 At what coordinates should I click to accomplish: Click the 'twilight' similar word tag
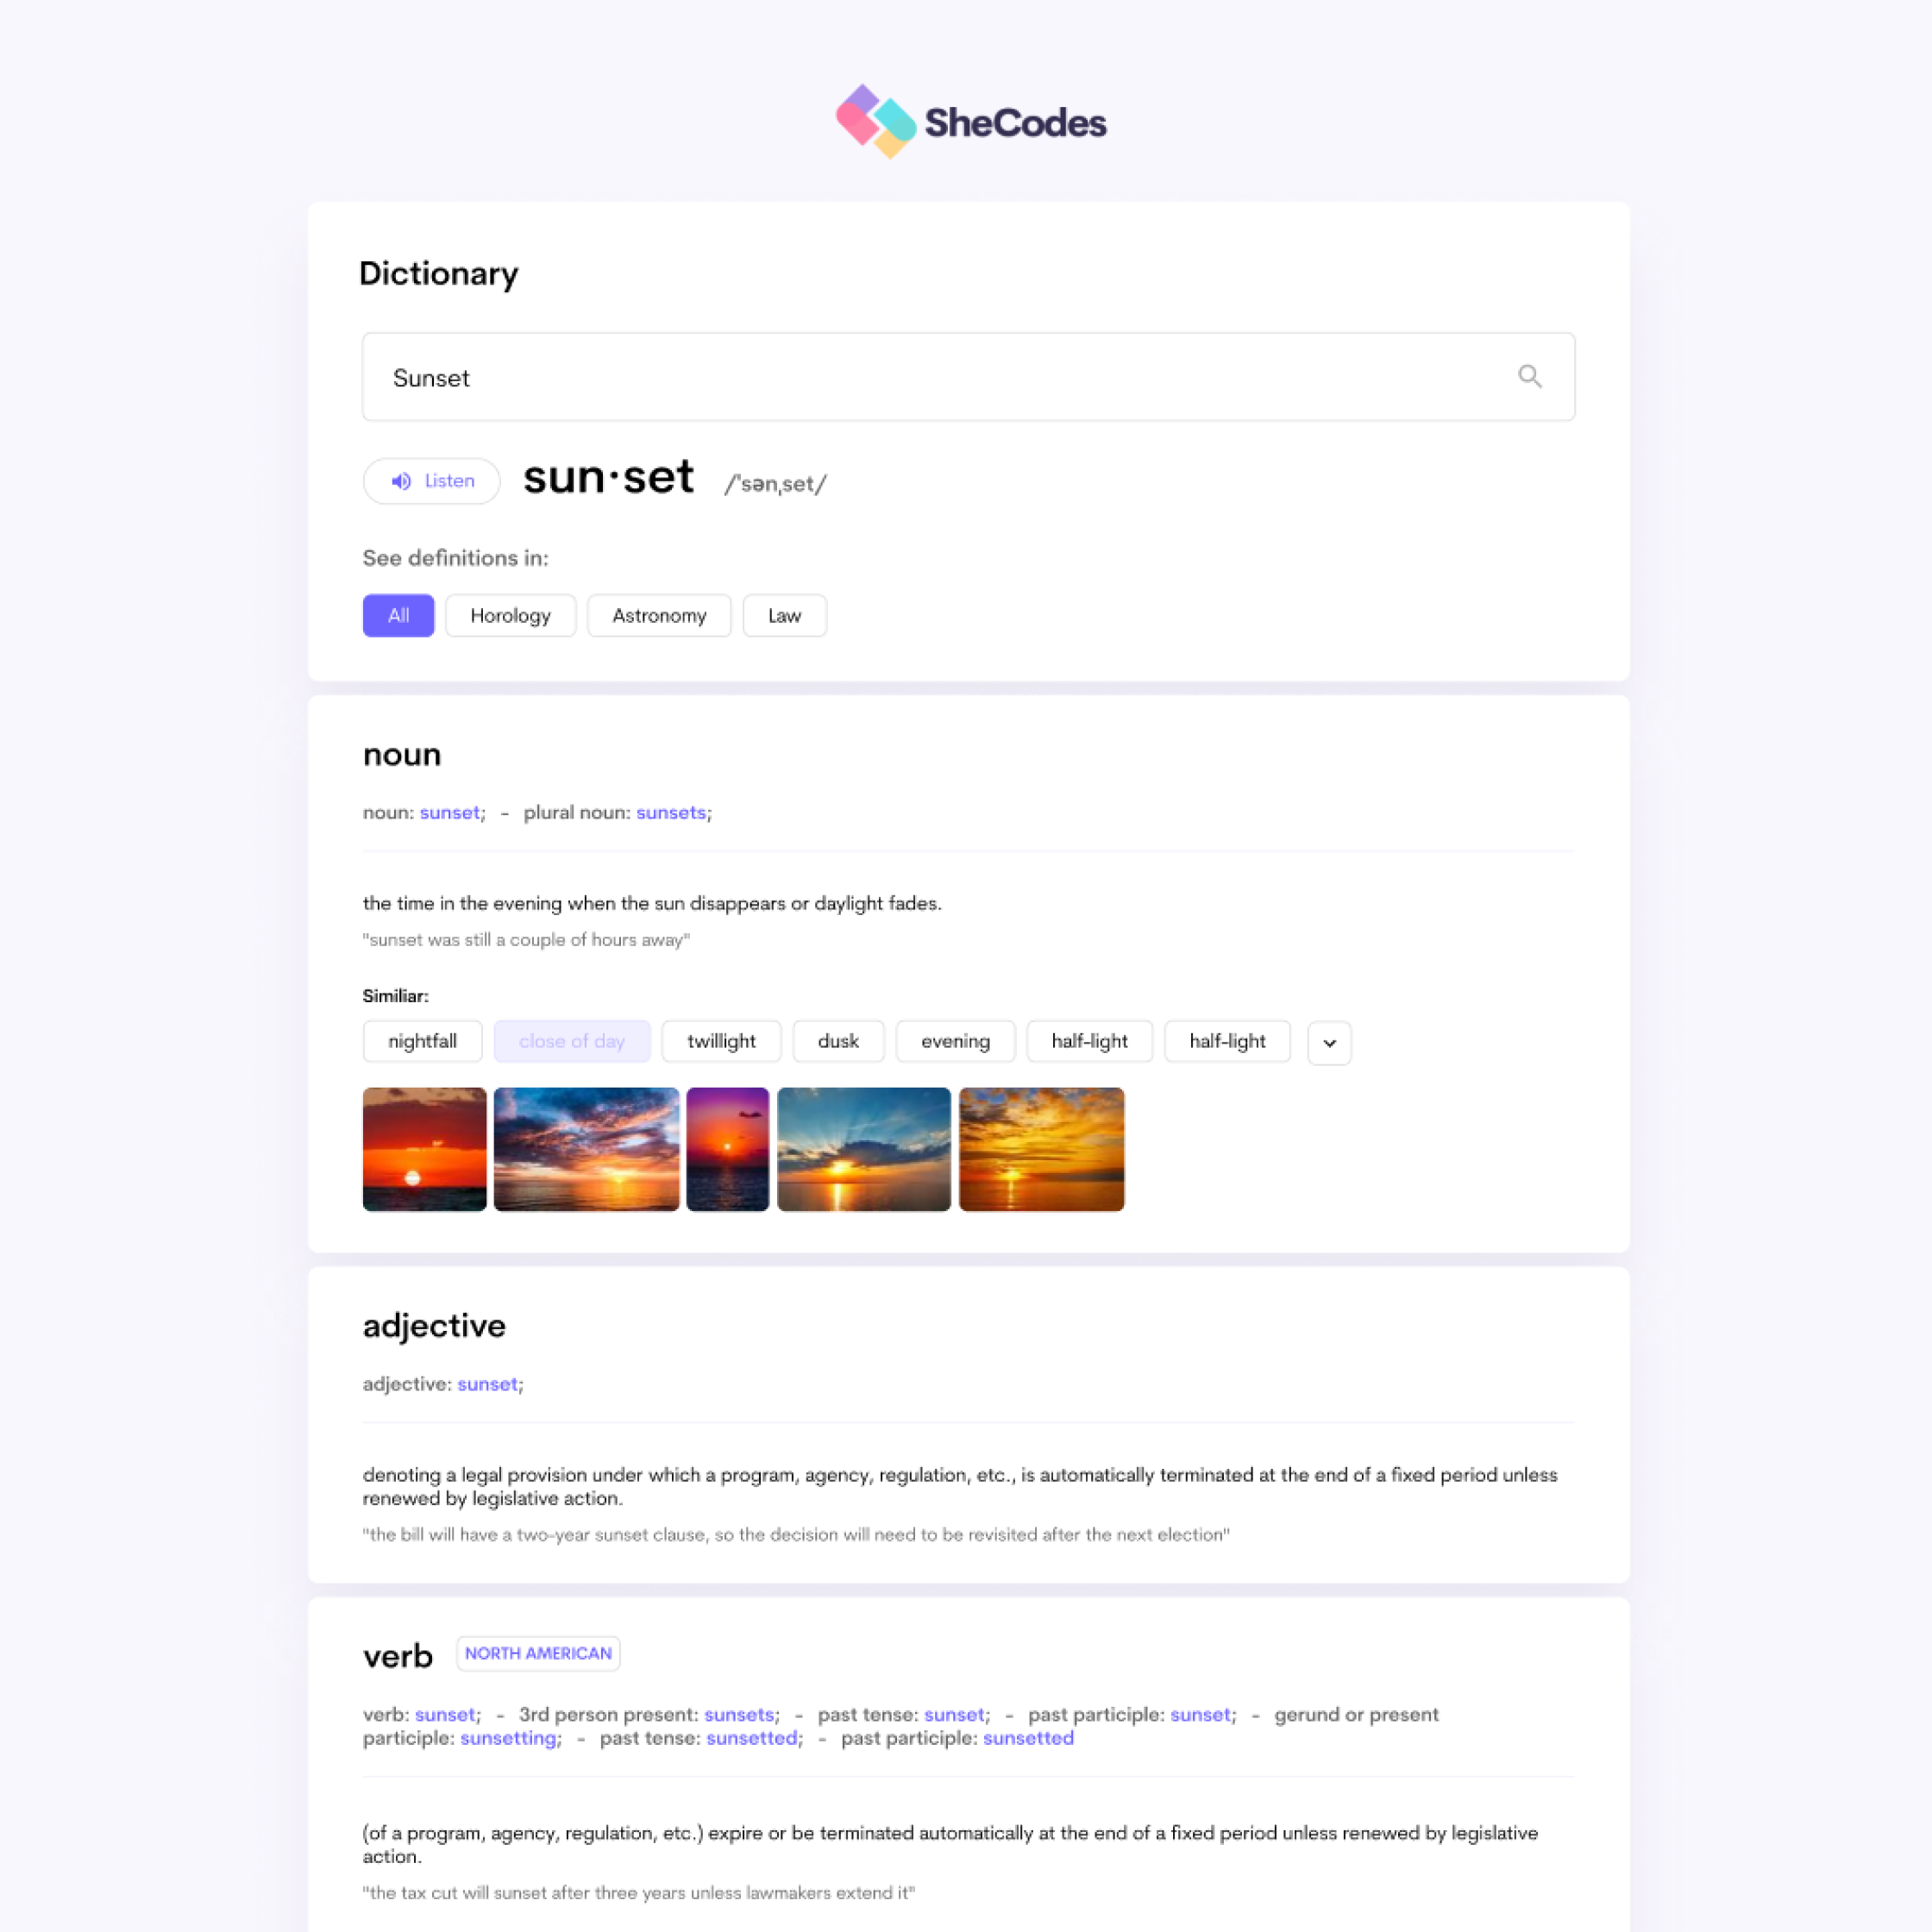(720, 1040)
